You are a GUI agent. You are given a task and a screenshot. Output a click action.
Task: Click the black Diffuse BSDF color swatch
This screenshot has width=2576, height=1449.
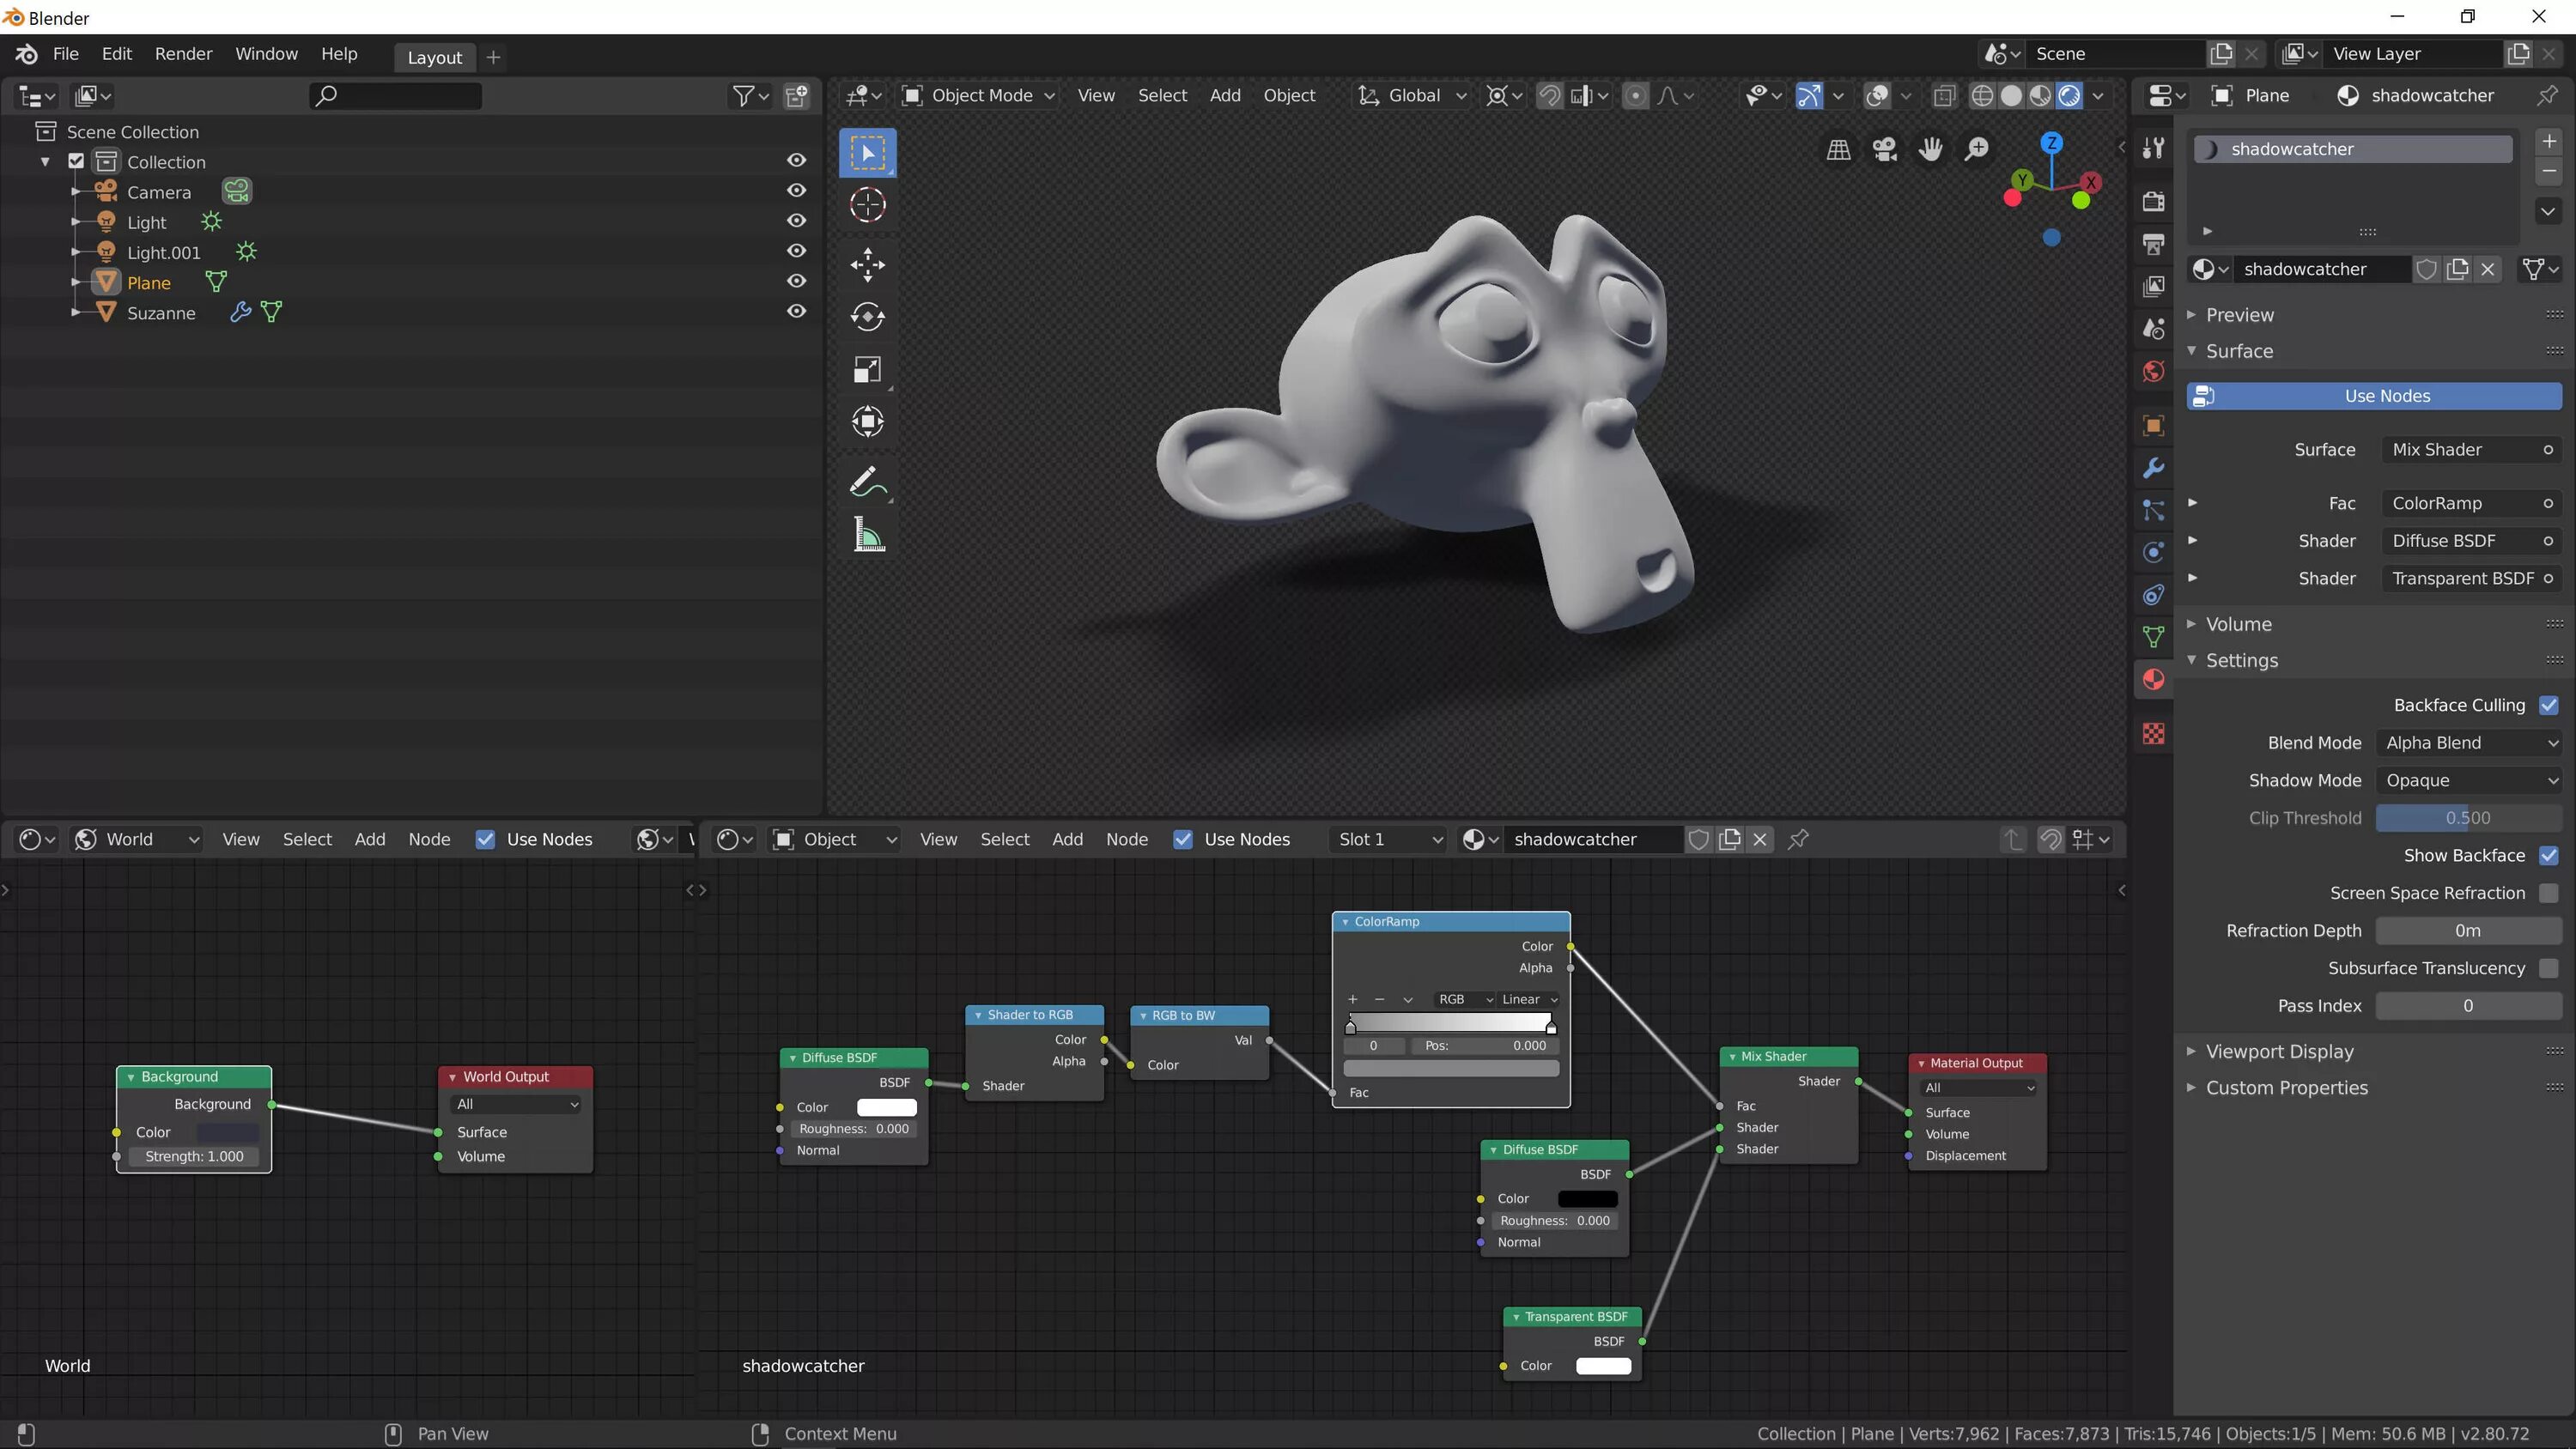(1587, 1198)
